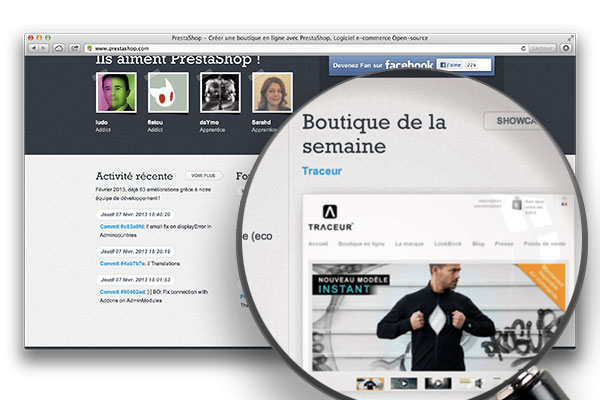The width and height of the screenshot is (600, 400).
Task: Open the Share icon in toolbar
Action: [75, 48]
